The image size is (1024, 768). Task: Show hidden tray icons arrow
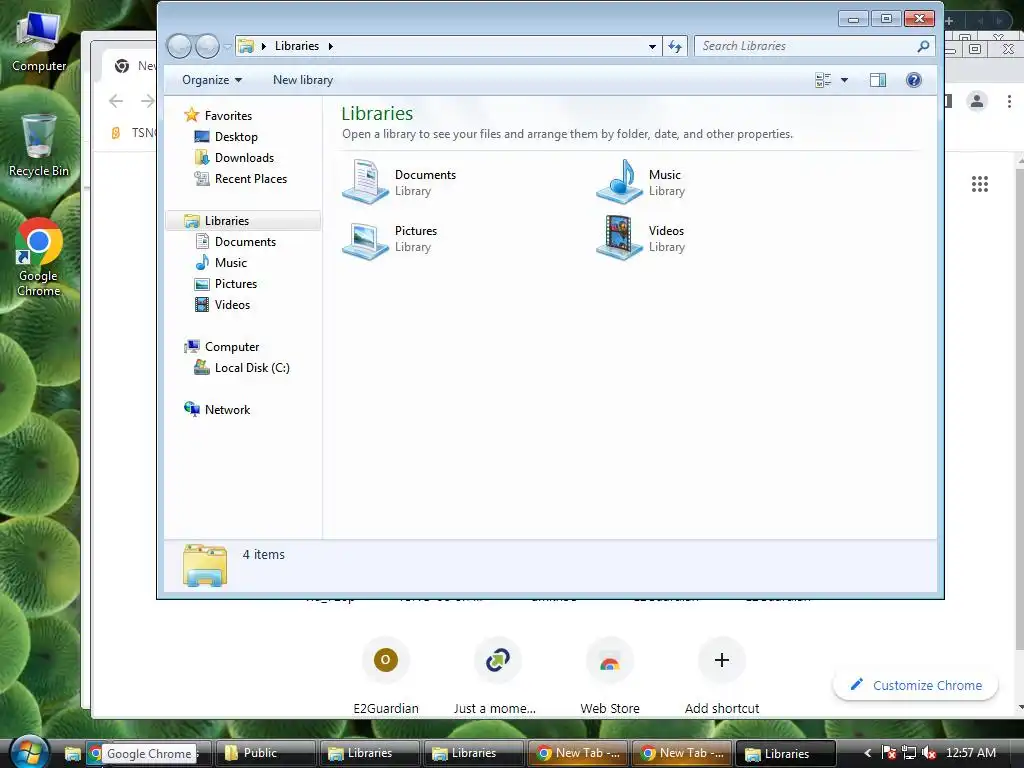coord(867,753)
